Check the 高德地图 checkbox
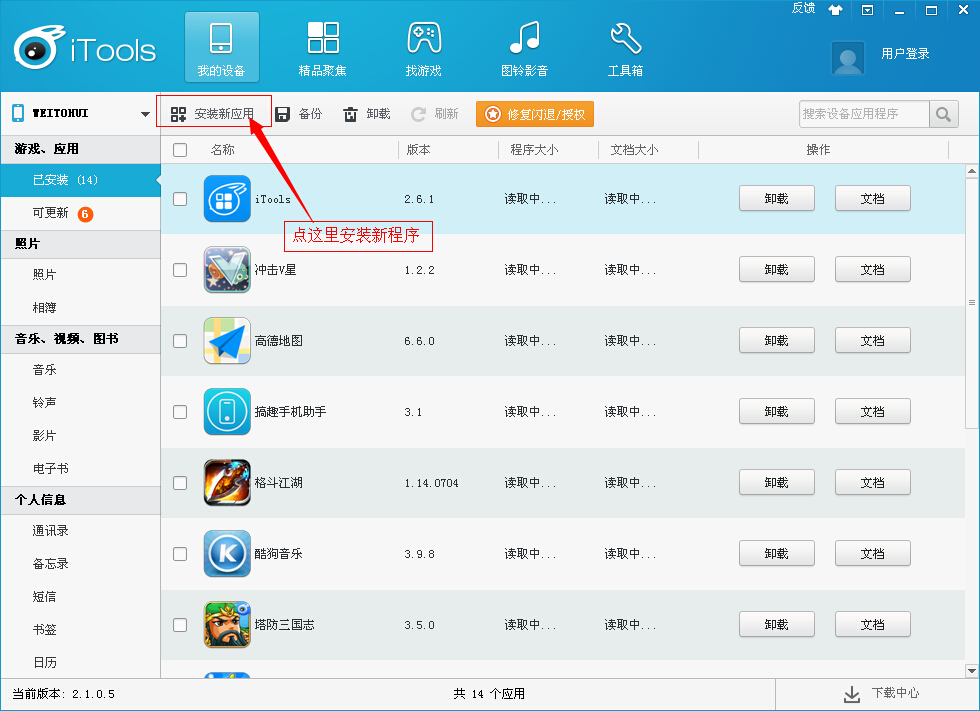This screenshot has height=711, width=980. pos(180,341)
